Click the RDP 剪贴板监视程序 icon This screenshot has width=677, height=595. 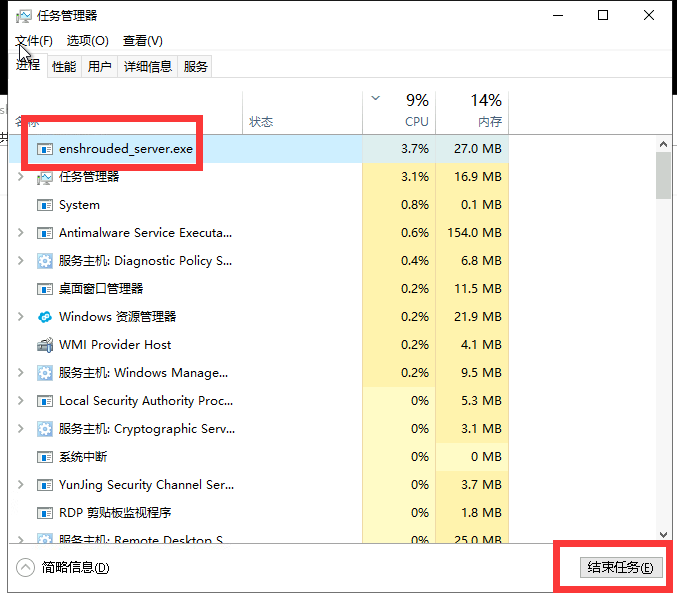click(x=45, y=513)
